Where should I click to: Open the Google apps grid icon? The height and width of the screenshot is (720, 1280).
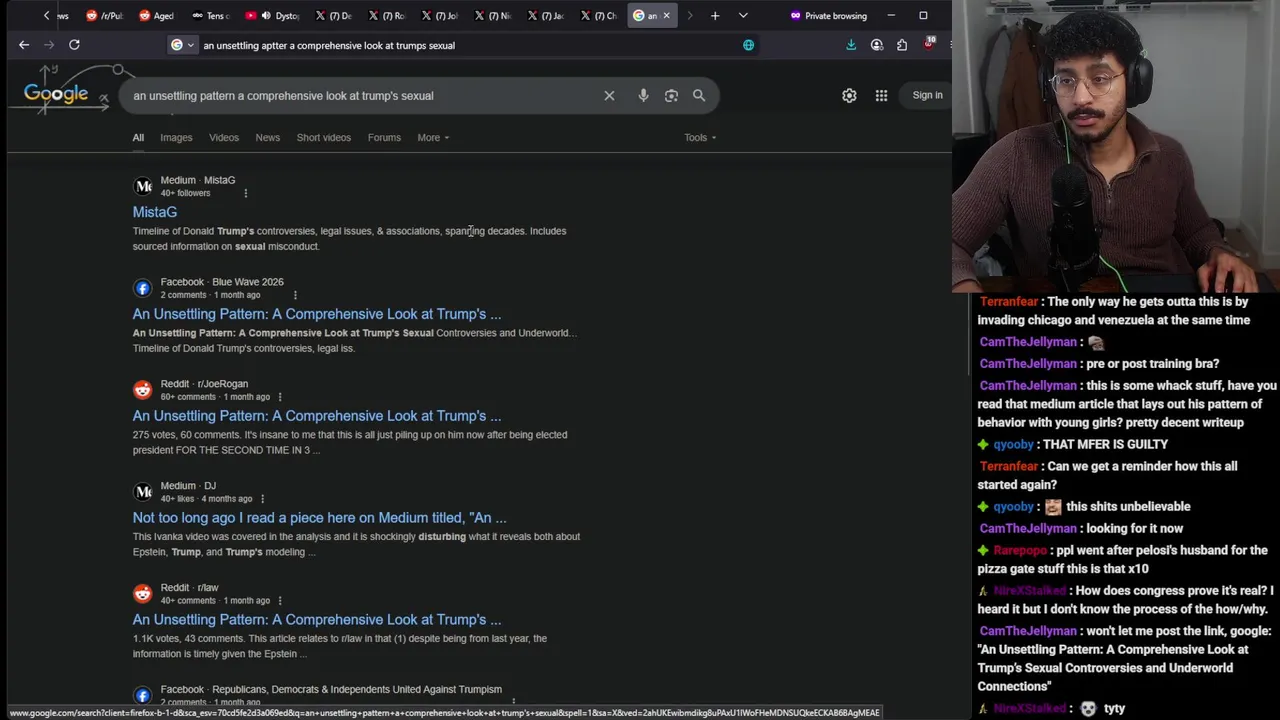(x=881, y=96)
